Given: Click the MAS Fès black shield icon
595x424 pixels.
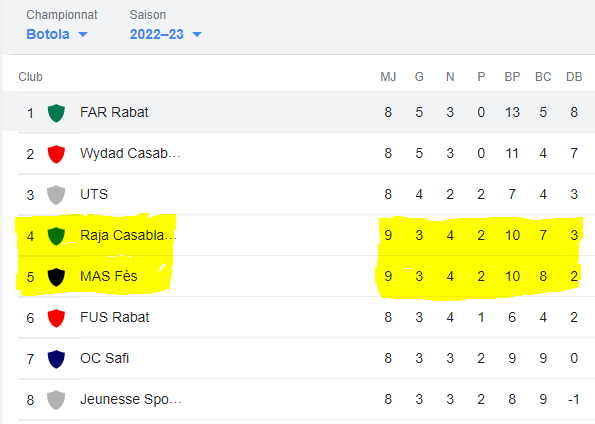Looking at the screenshot, I should click(56, 277).
